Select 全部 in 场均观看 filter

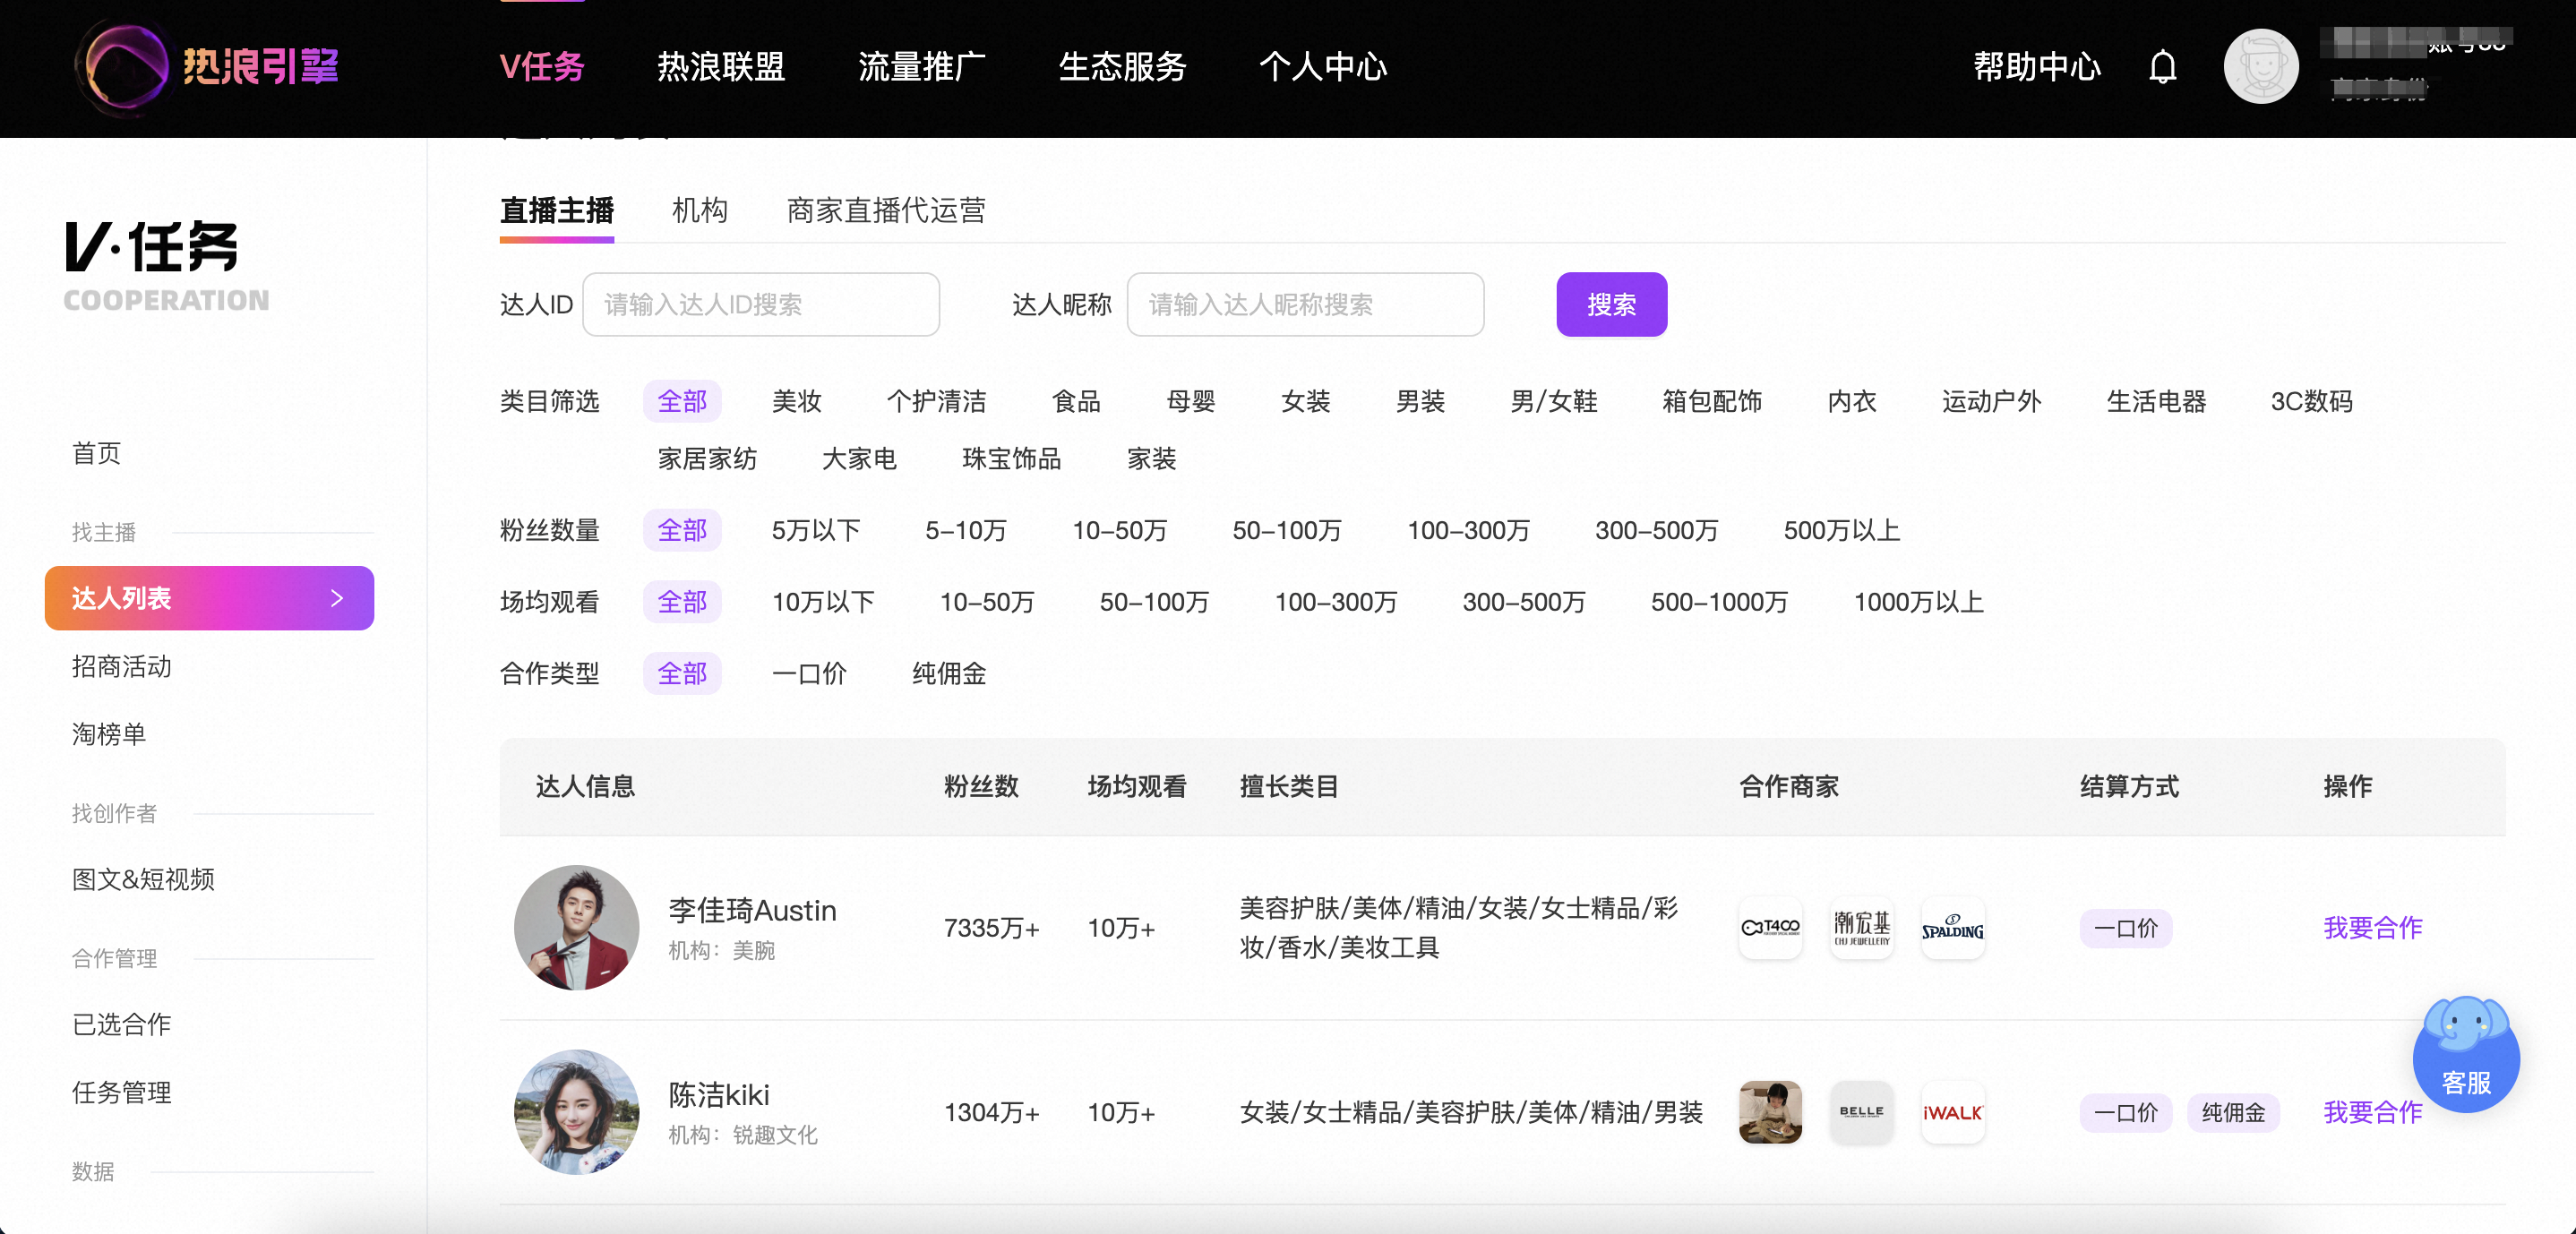[x=681, y=601]
